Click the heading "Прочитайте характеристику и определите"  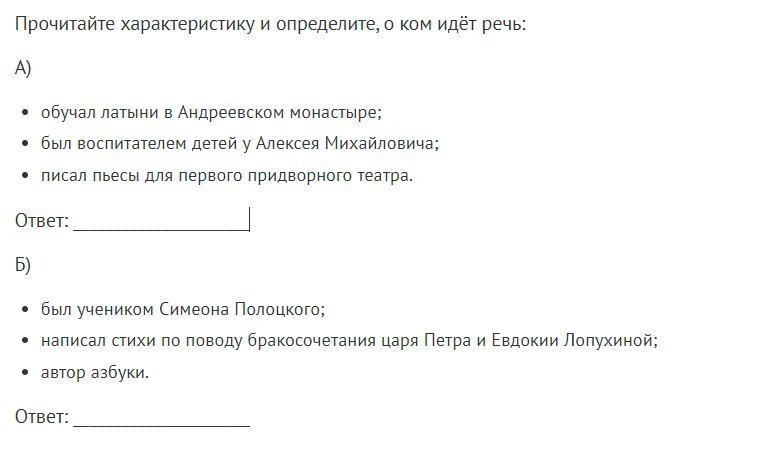(x=196, y=24)
